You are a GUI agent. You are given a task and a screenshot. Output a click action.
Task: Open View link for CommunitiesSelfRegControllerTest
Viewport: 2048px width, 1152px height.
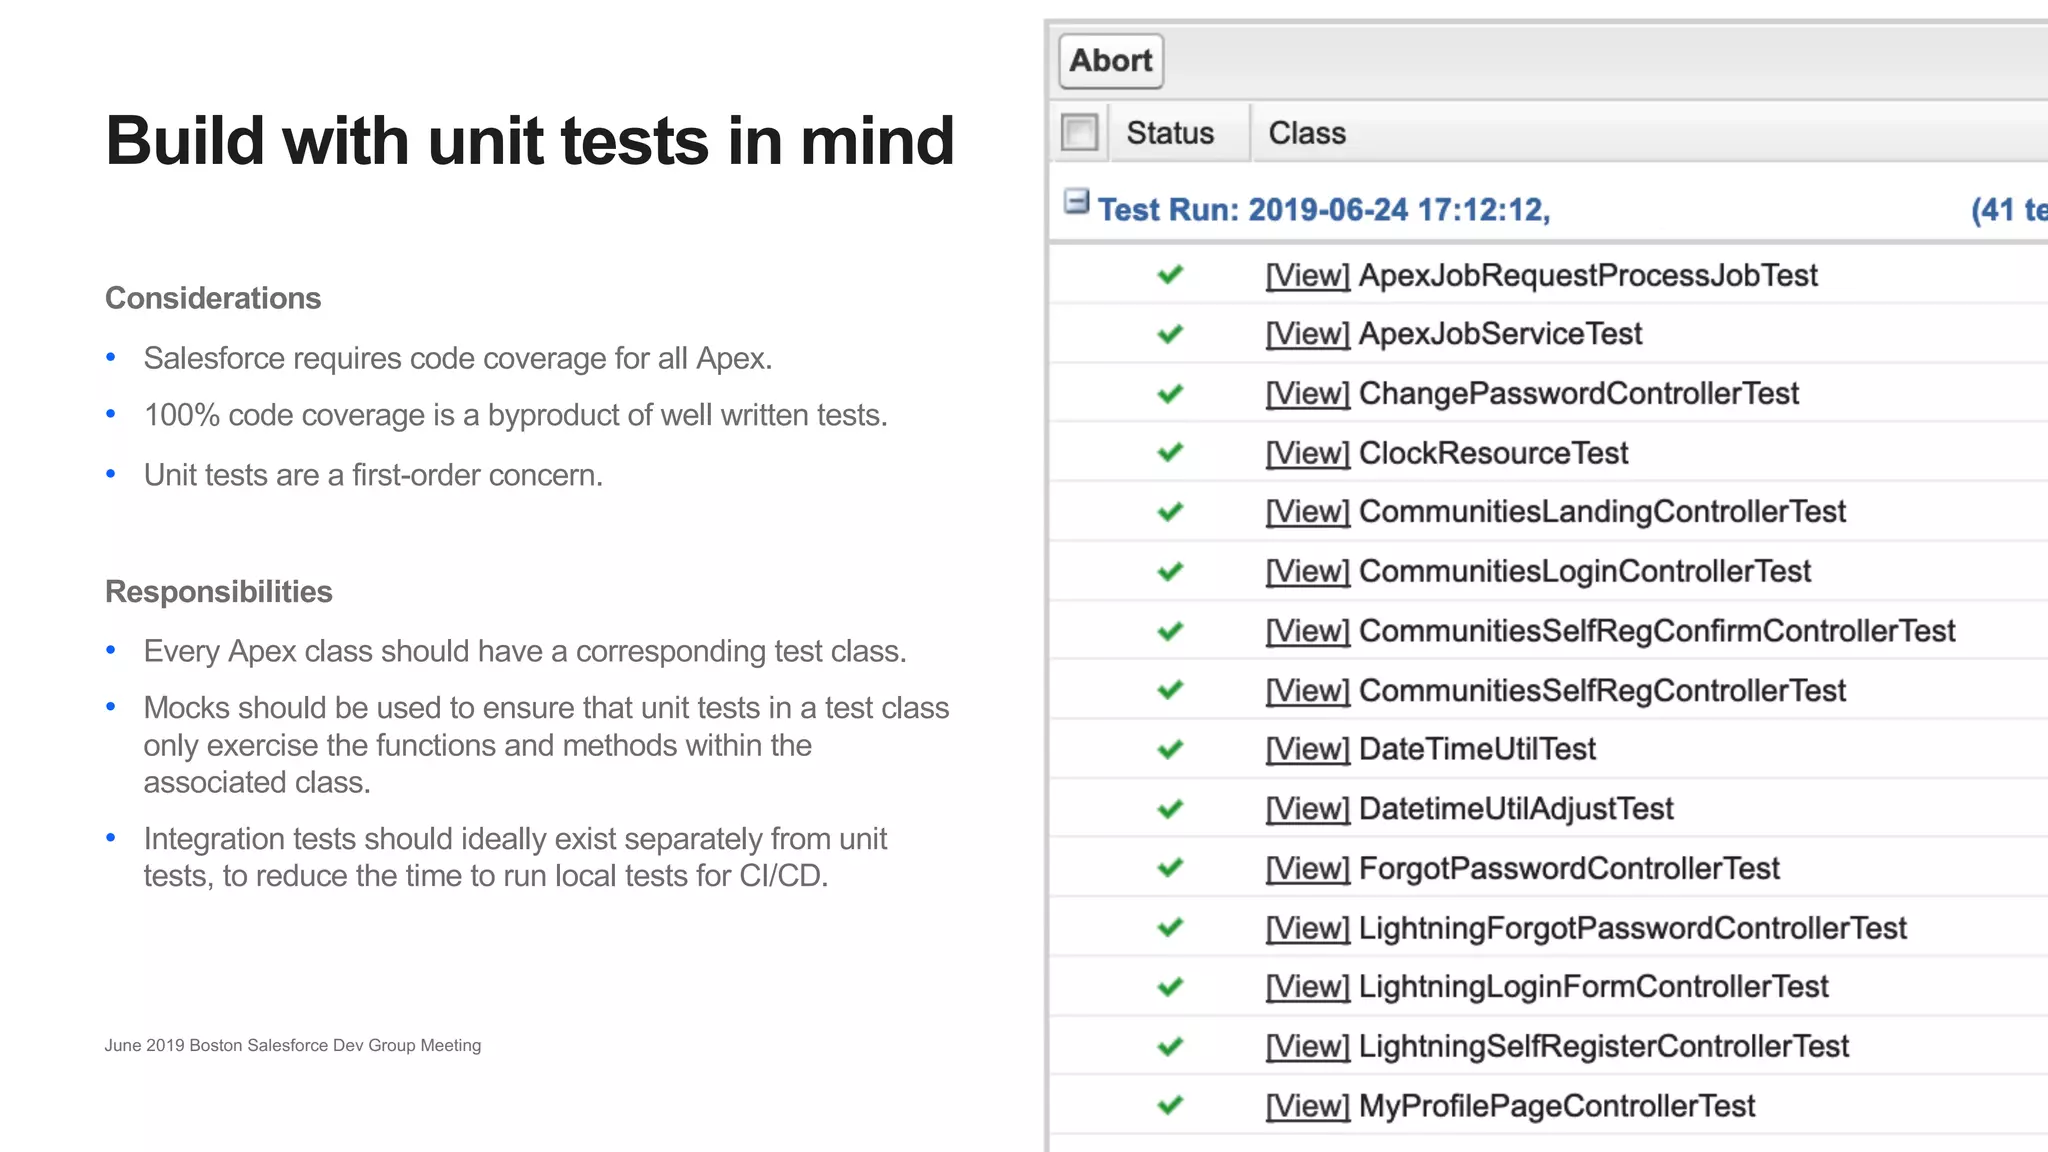1308,690
